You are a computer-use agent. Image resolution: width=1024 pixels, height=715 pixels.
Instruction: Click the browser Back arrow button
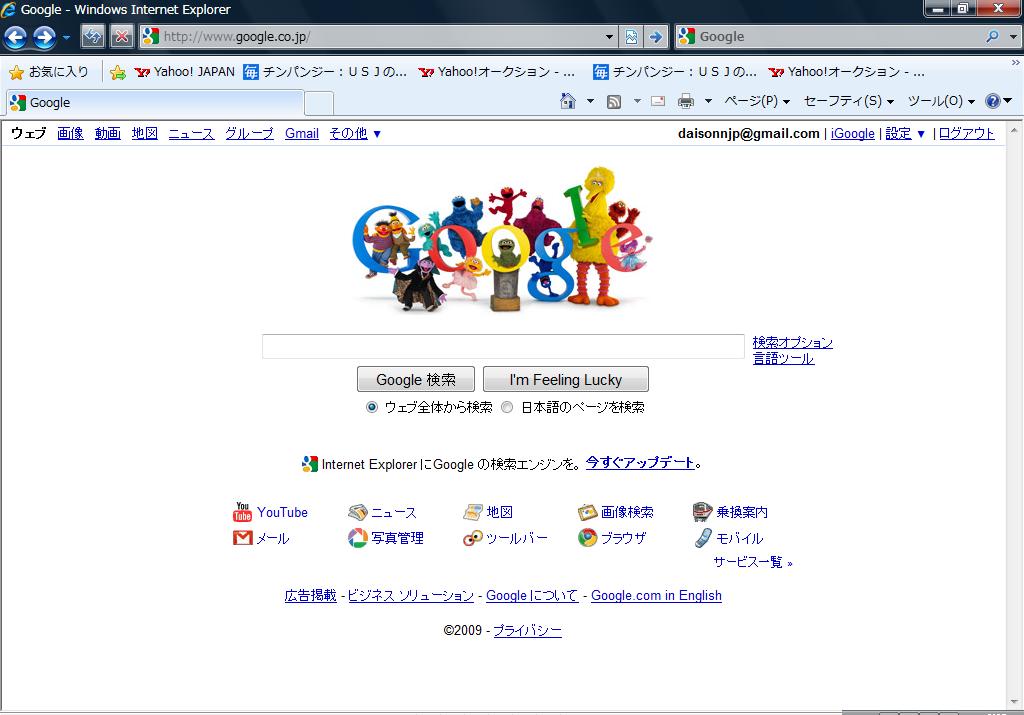click(x=15, y=37)
